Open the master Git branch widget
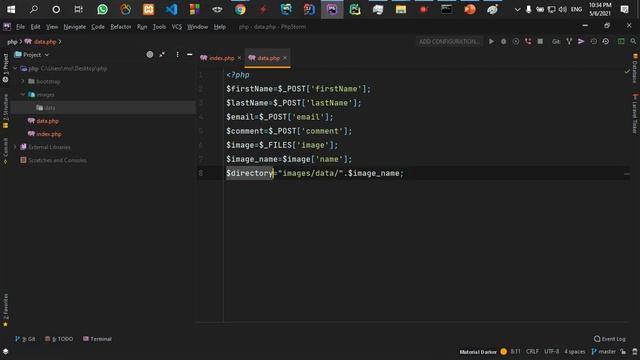The height and width of the screenshot is (360, 640). [603, 351]
